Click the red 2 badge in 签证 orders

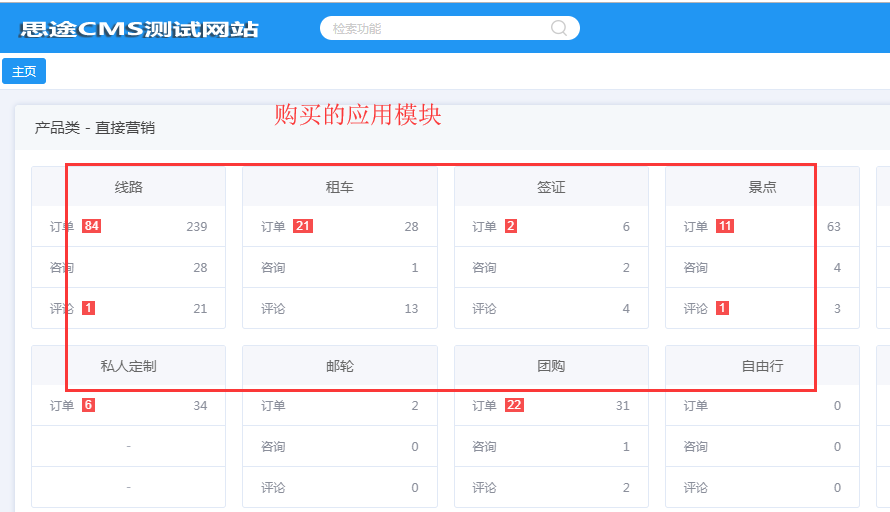pyautogui.click(x=511, y=227)
